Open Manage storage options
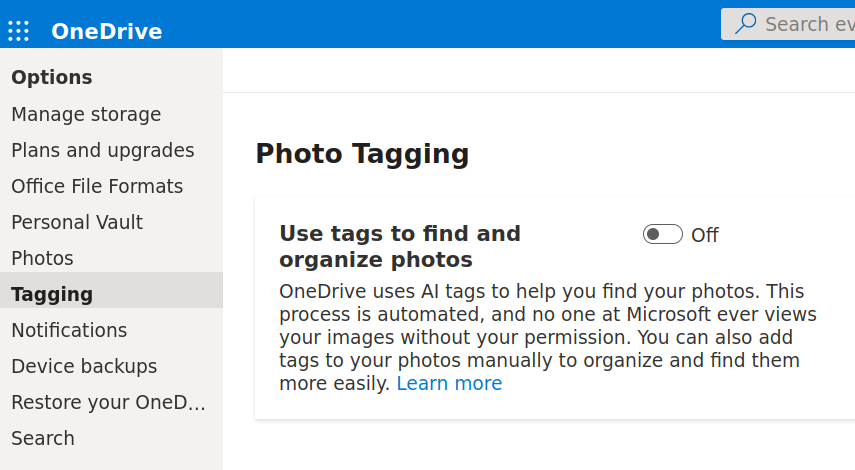Screen dimensions: 855x470 (86, 114)
